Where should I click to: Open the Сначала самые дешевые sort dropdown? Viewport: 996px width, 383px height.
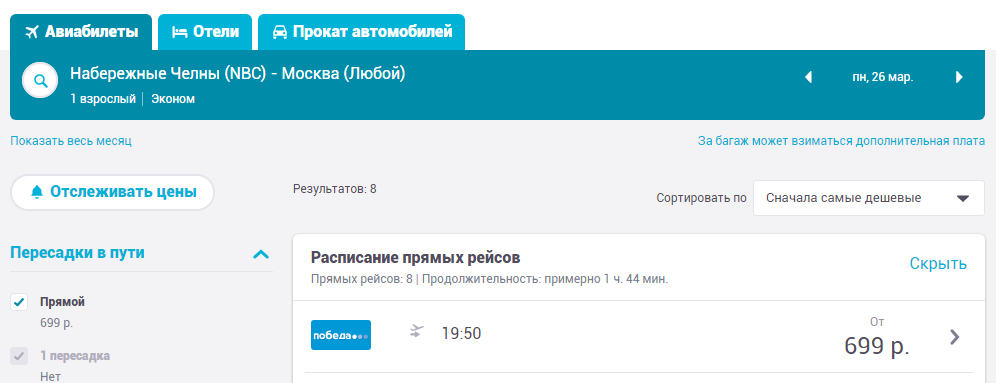pos(868,198)
